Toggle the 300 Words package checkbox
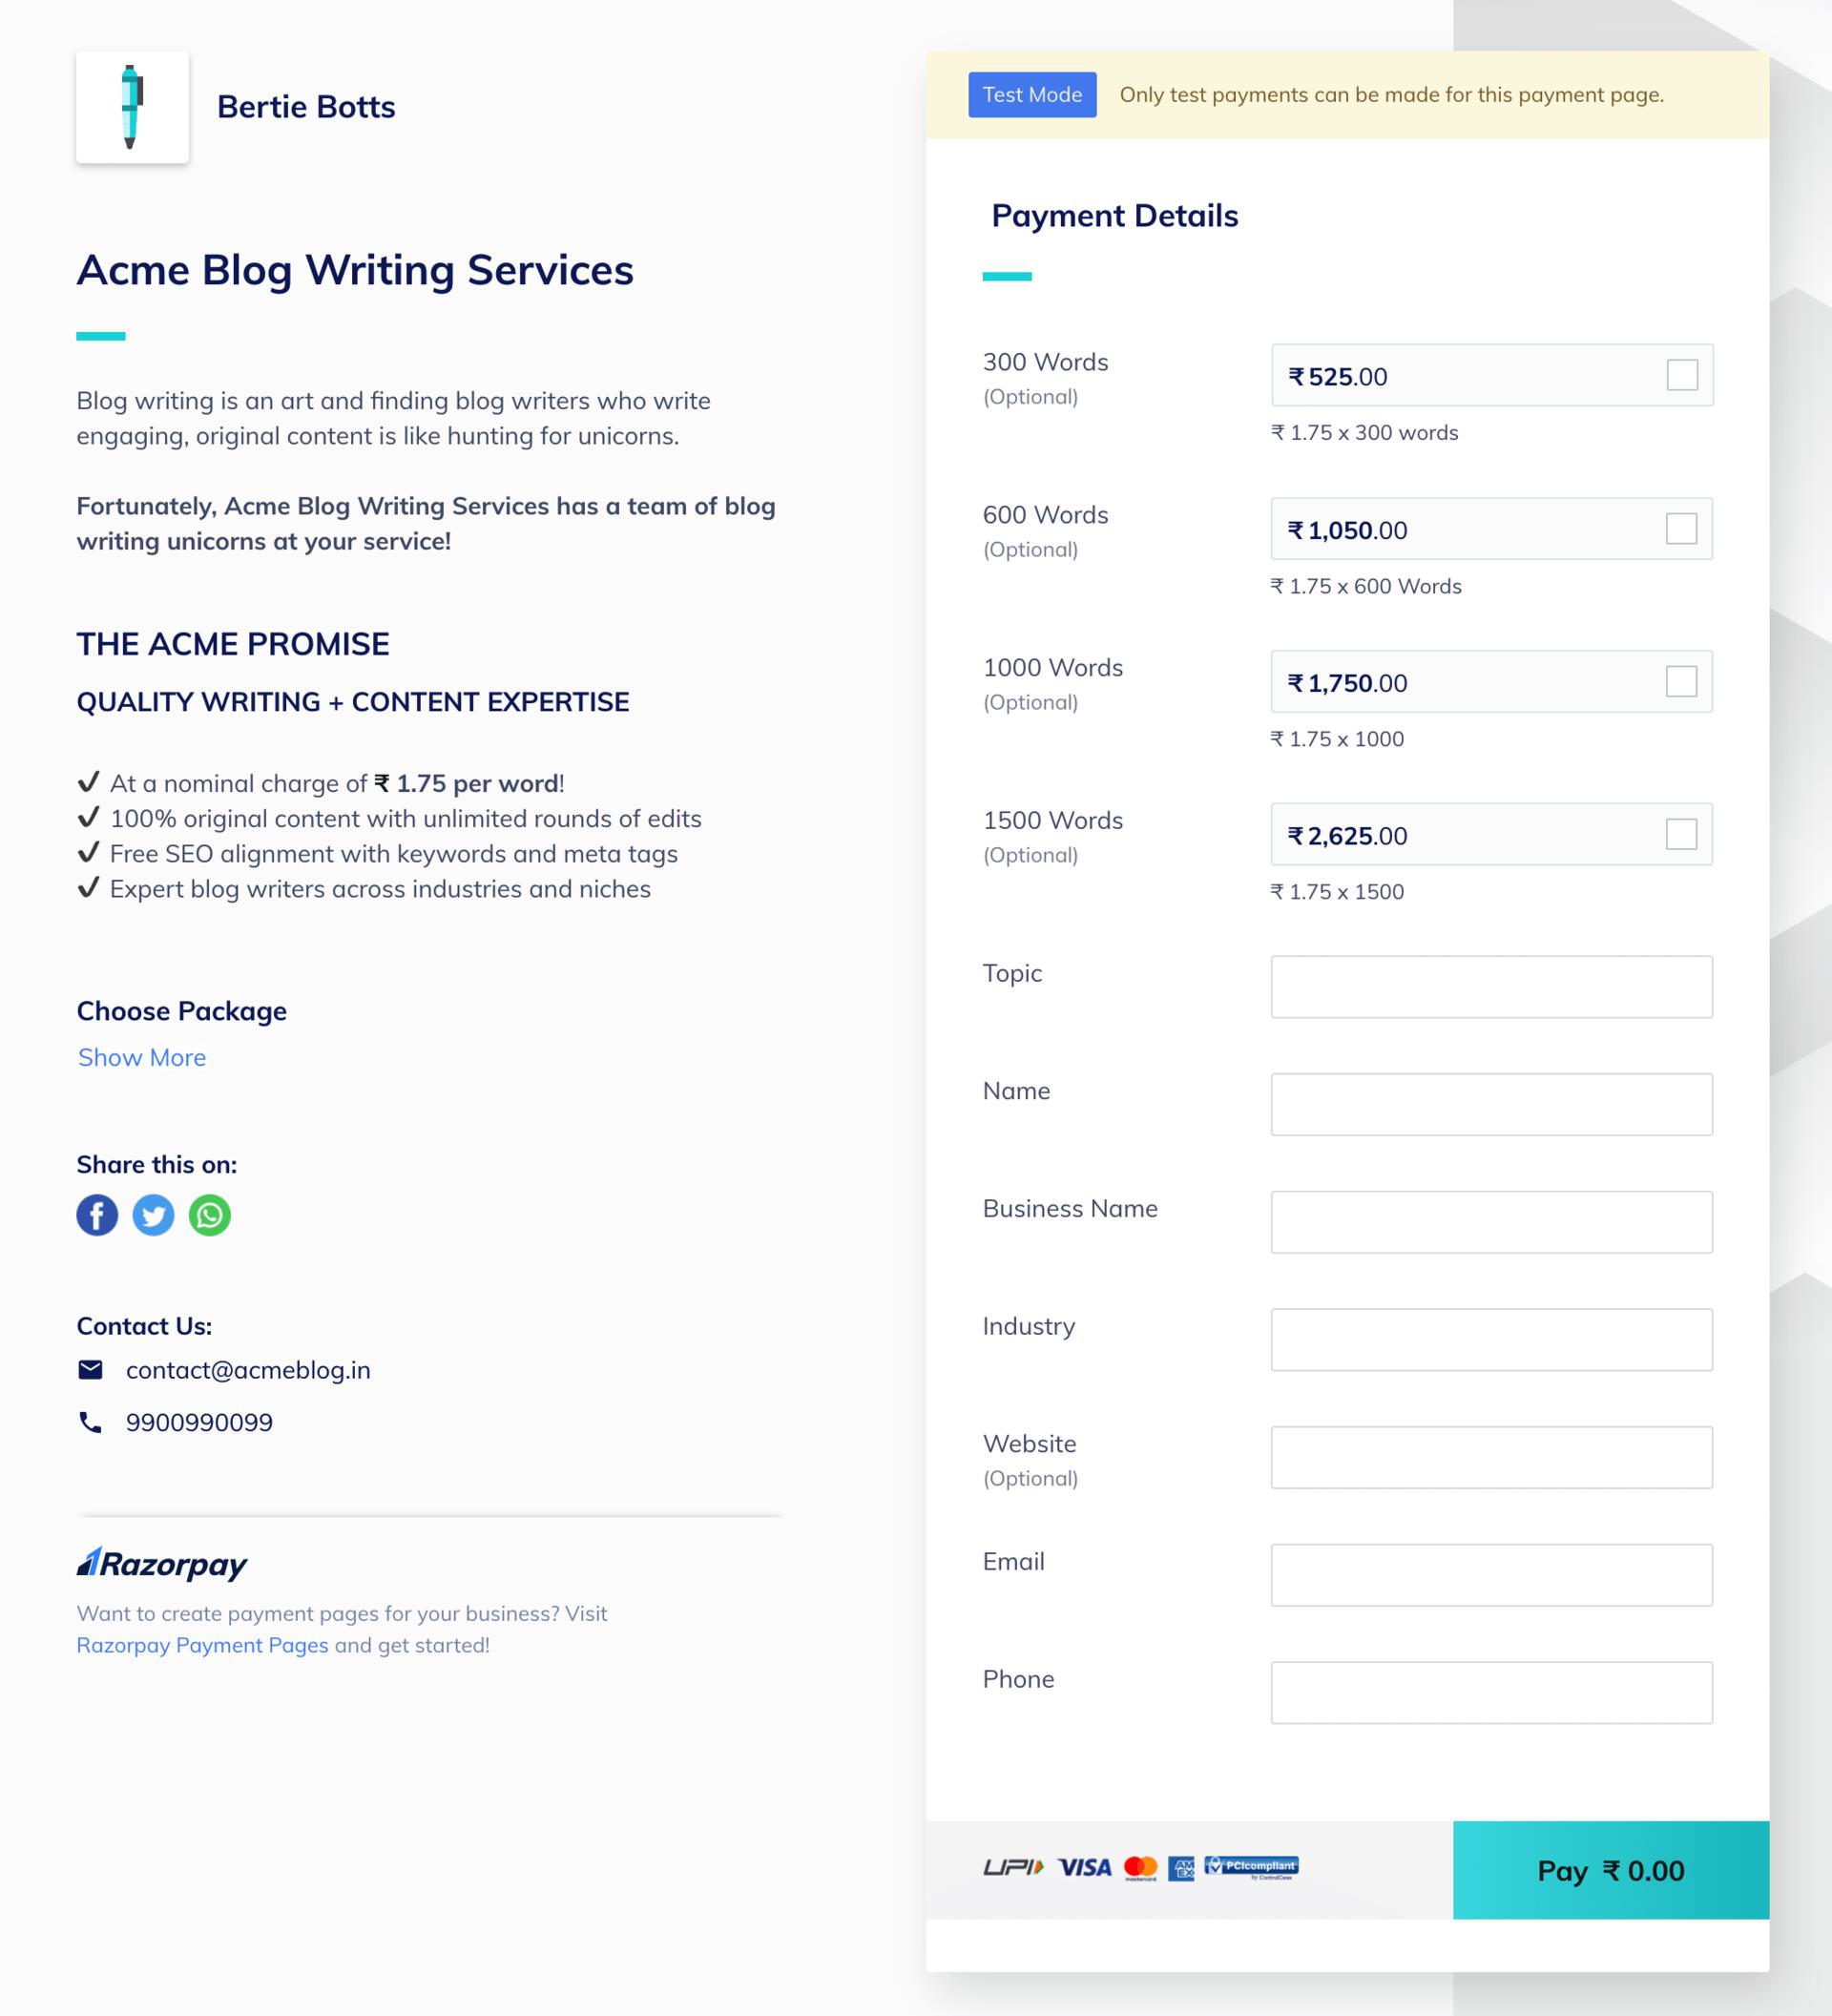 point(1681,372)
